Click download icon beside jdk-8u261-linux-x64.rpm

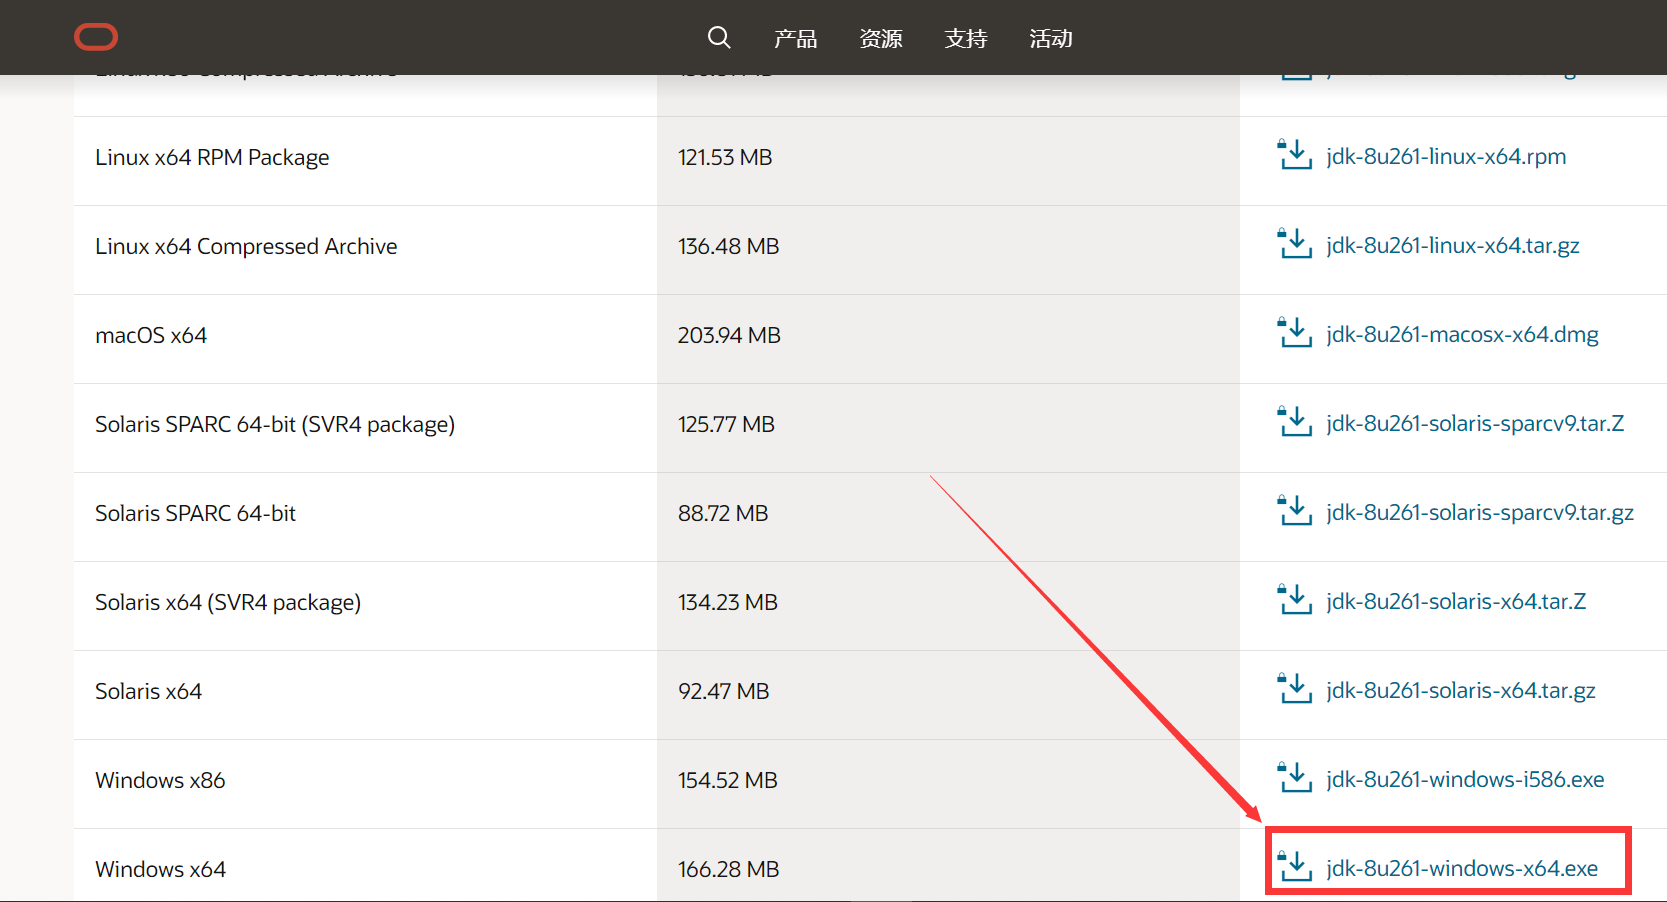pyautogui.click(x=1294, y=155)
